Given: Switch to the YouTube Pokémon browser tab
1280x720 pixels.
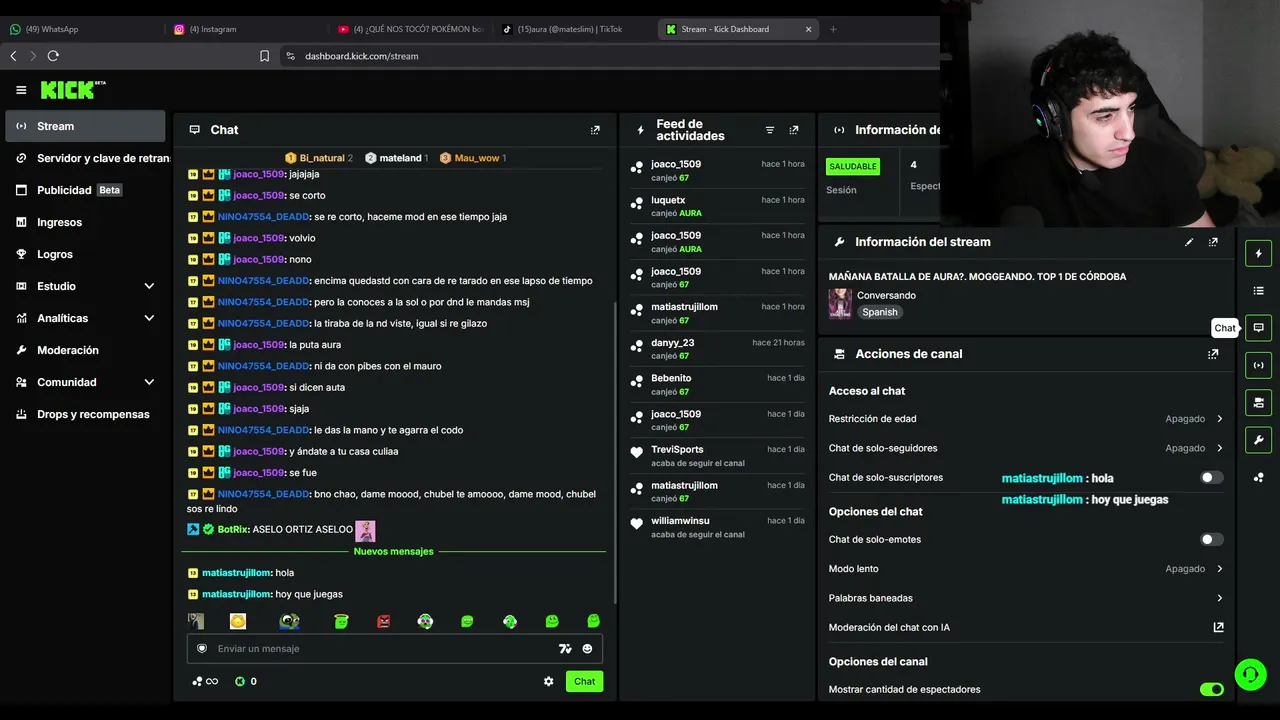Looking at the screenshot, I should point(410,29).
